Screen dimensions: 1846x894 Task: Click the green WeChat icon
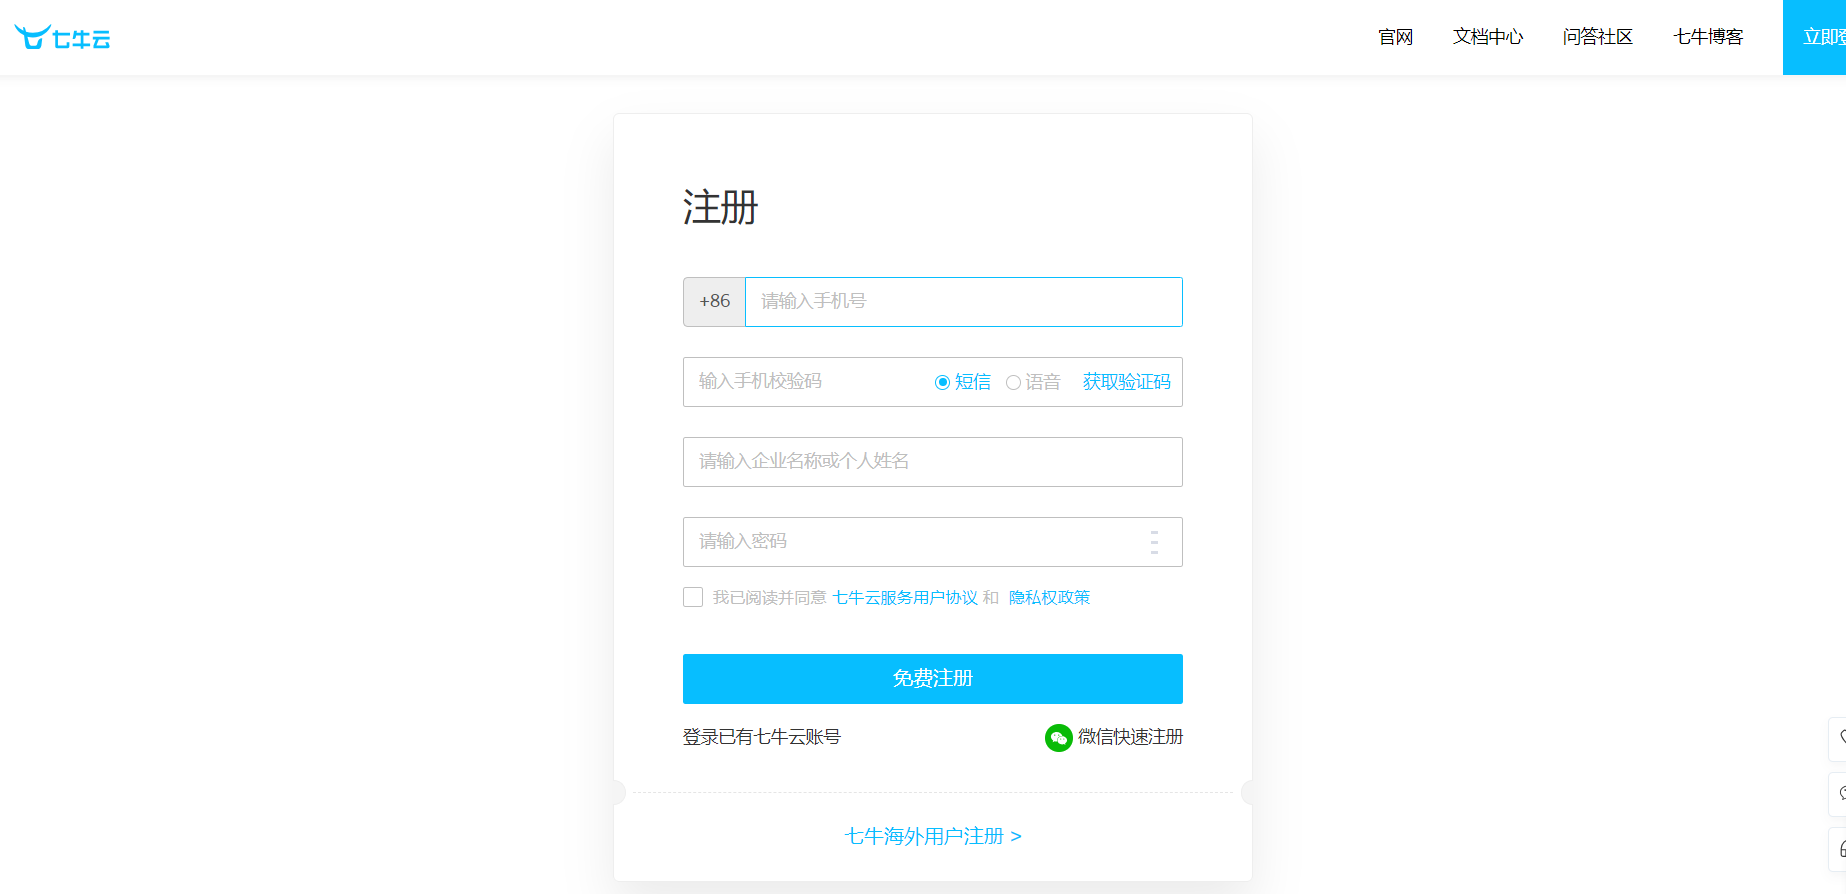click(x=1059, y=738)
